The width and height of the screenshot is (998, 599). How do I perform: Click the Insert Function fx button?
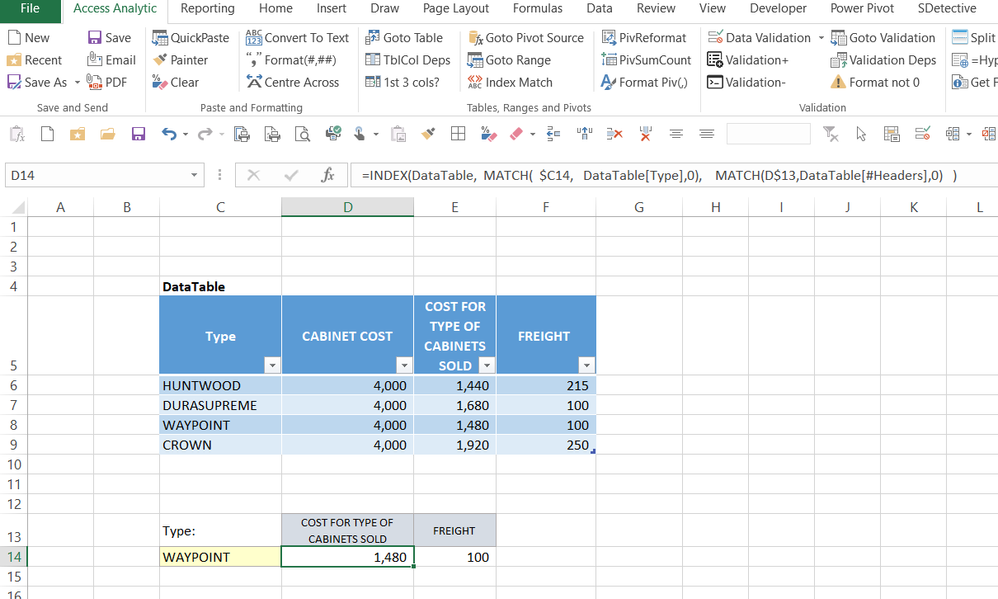coord(328,175)
